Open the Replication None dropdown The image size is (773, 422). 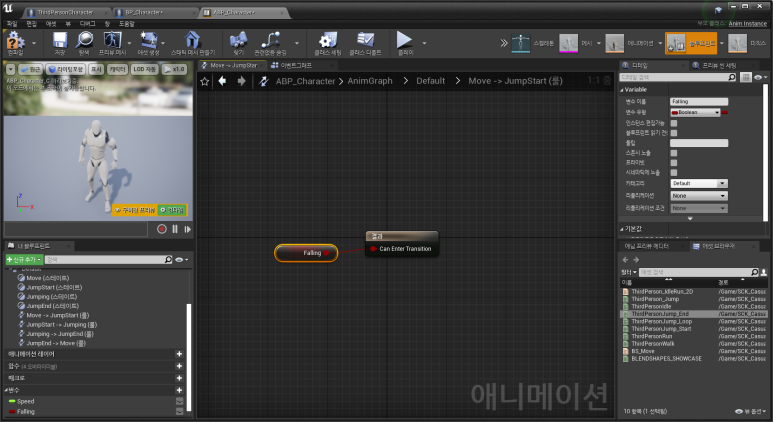(699, 196)
